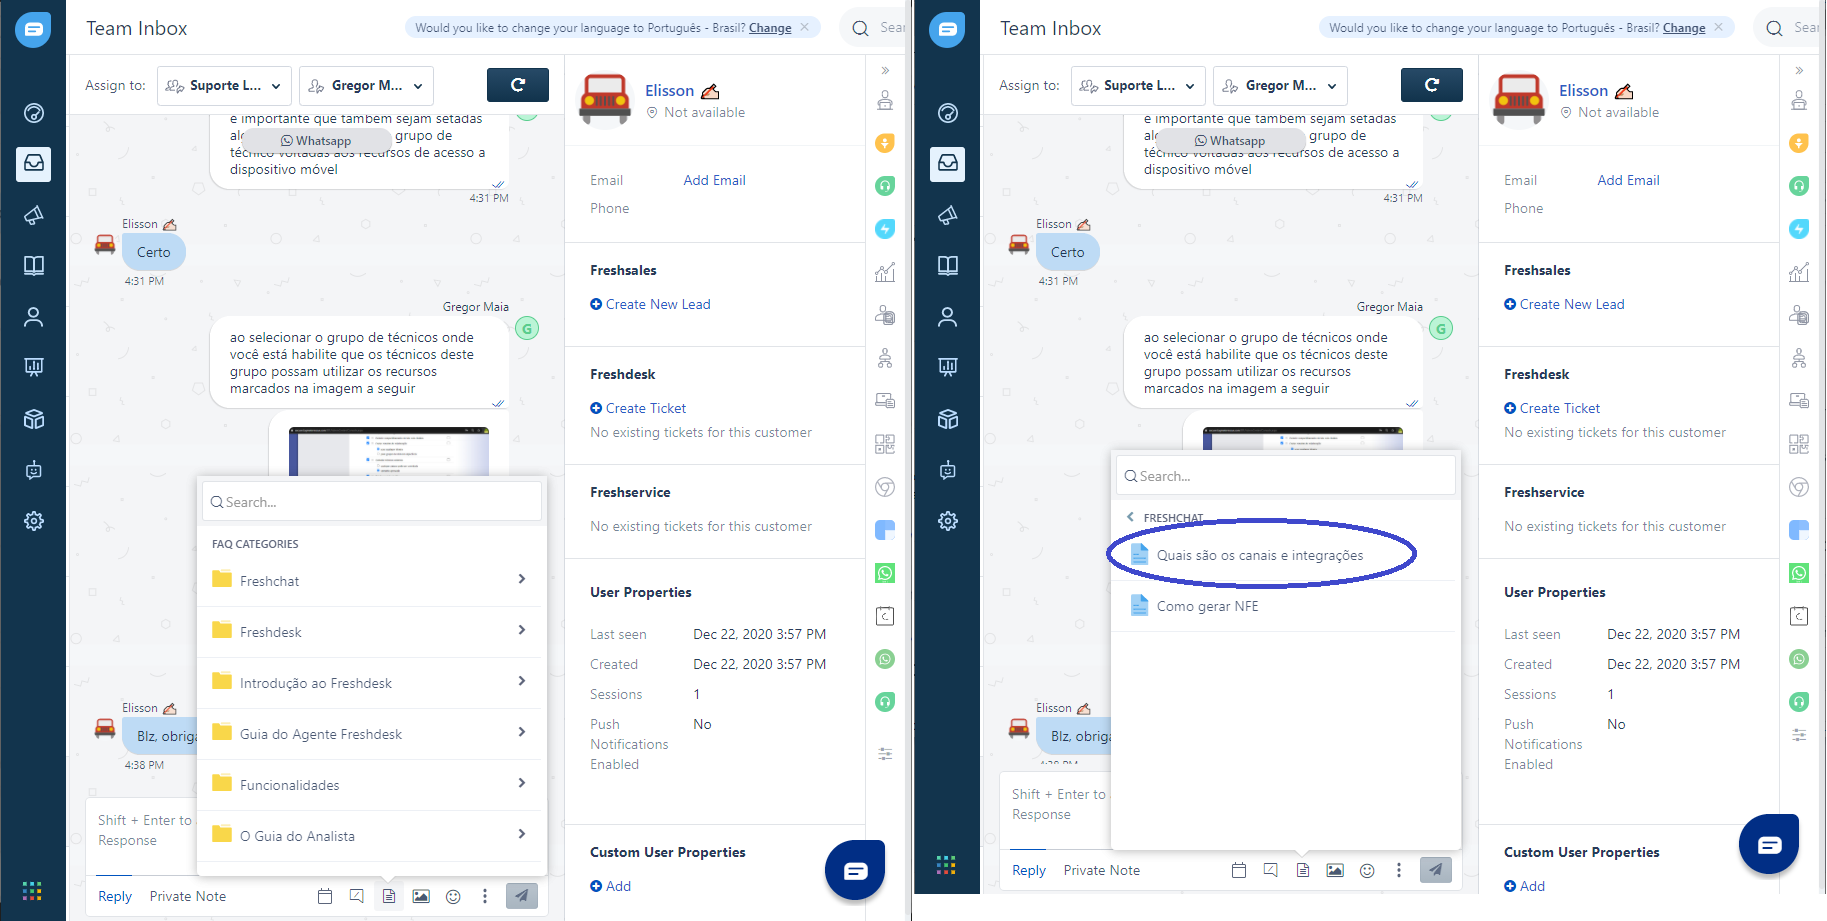Open campaigns megaphone icon in left screenshot sidebar
The height and width of the screenshot is (921, 1827).
34,215
